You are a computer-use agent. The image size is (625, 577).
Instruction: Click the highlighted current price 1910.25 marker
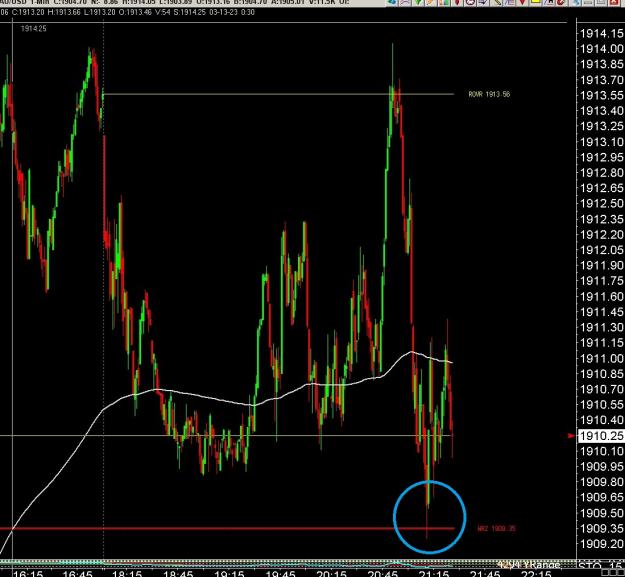[x=601, y=436]
